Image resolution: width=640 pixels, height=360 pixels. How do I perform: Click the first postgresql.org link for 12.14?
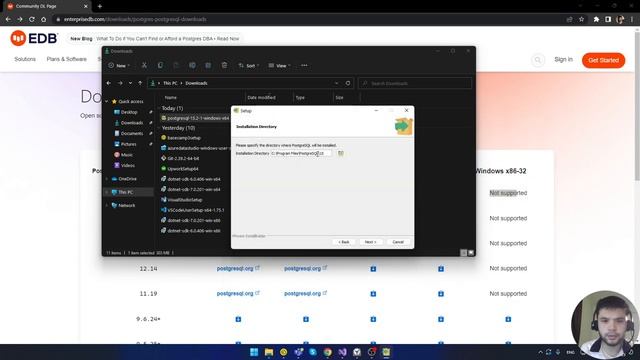[238, 269]
